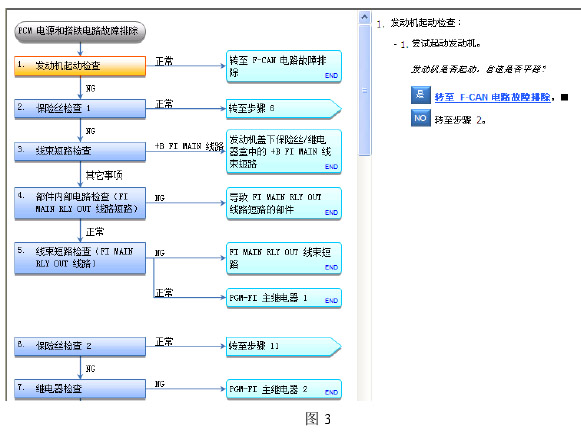581x436 pixels.
Task: Click the FI MAIN RLY OUT 线束短路 result box
Action: tap(284, 259)
